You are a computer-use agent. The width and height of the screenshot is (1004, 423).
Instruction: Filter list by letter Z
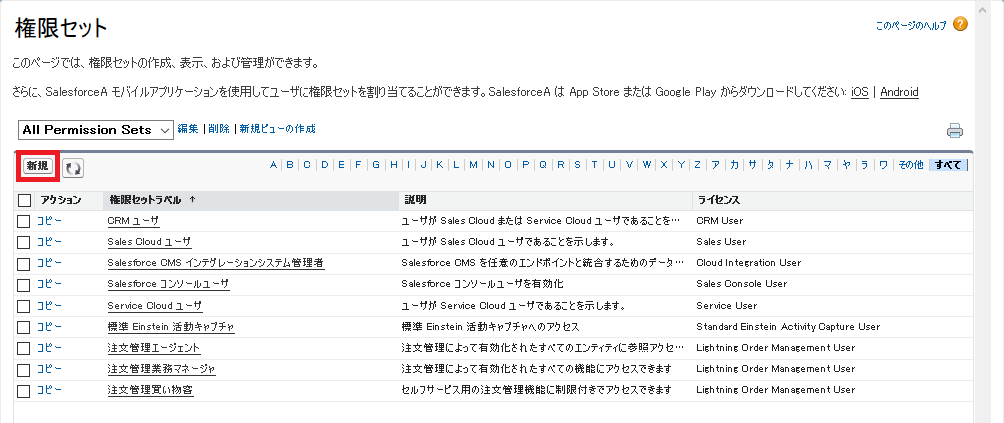[697, 164]
